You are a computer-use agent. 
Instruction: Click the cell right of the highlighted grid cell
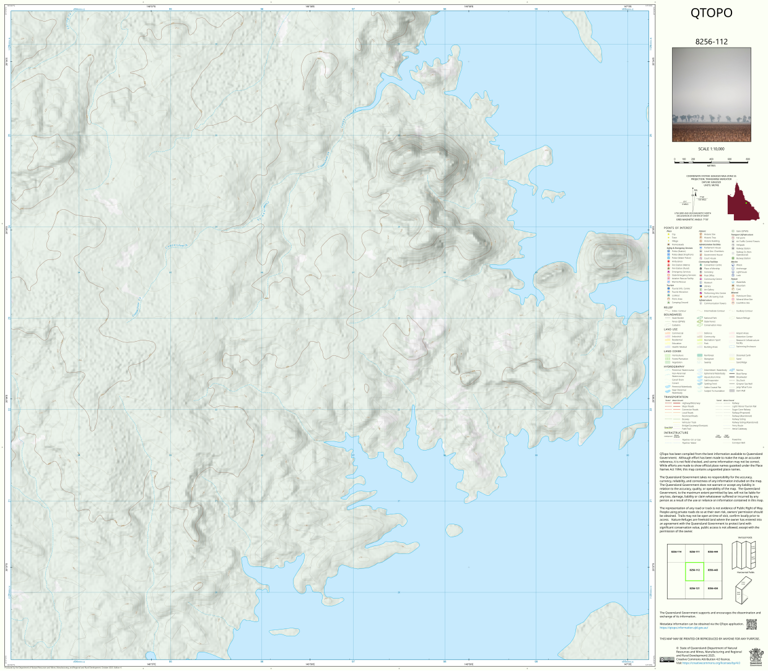713,571
